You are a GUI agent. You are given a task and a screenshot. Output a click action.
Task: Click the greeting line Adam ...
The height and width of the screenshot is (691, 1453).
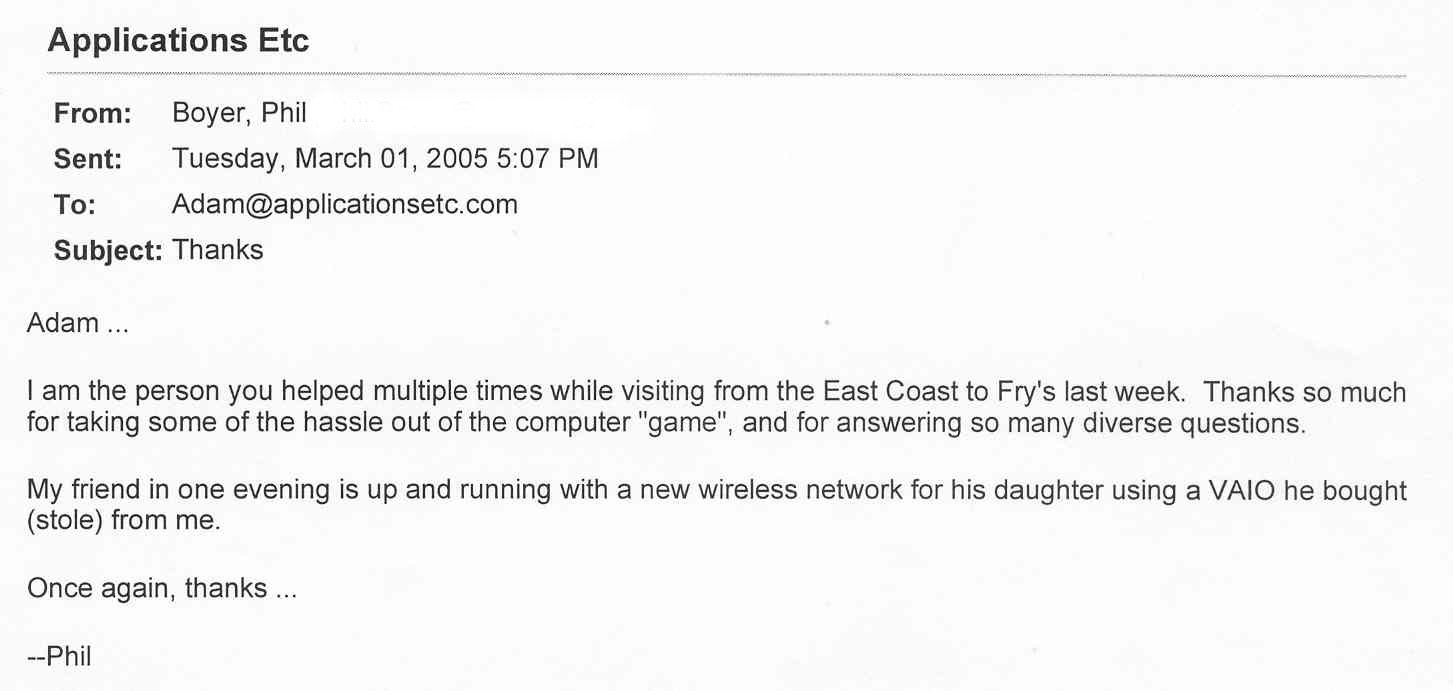click(78, 323)
